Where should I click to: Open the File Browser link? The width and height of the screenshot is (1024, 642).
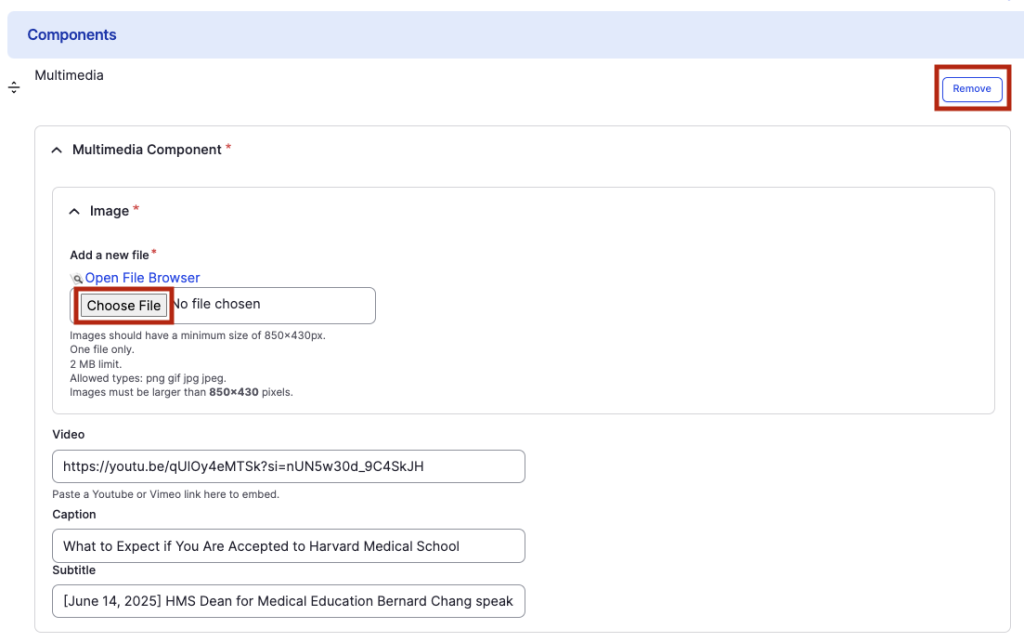point(142,278)
